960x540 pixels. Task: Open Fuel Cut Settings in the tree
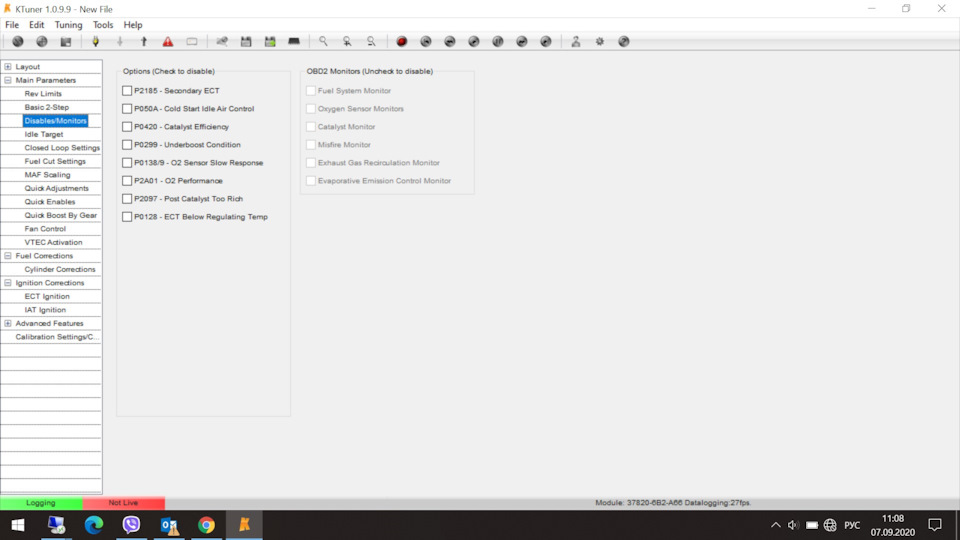point(55,161)
